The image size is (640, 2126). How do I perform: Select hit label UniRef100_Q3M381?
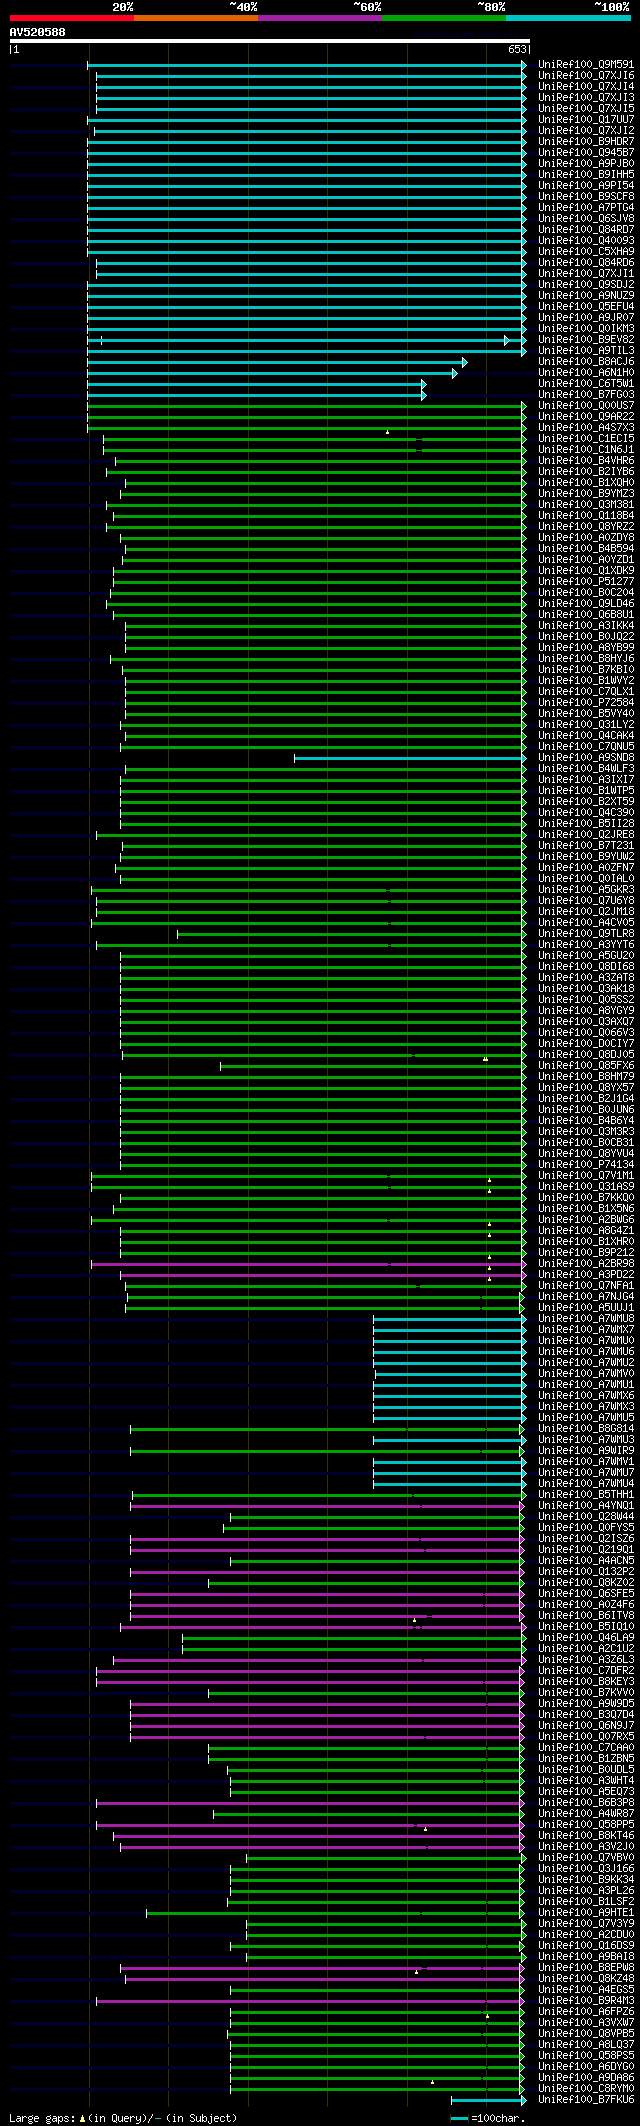[x=586, y=505]
